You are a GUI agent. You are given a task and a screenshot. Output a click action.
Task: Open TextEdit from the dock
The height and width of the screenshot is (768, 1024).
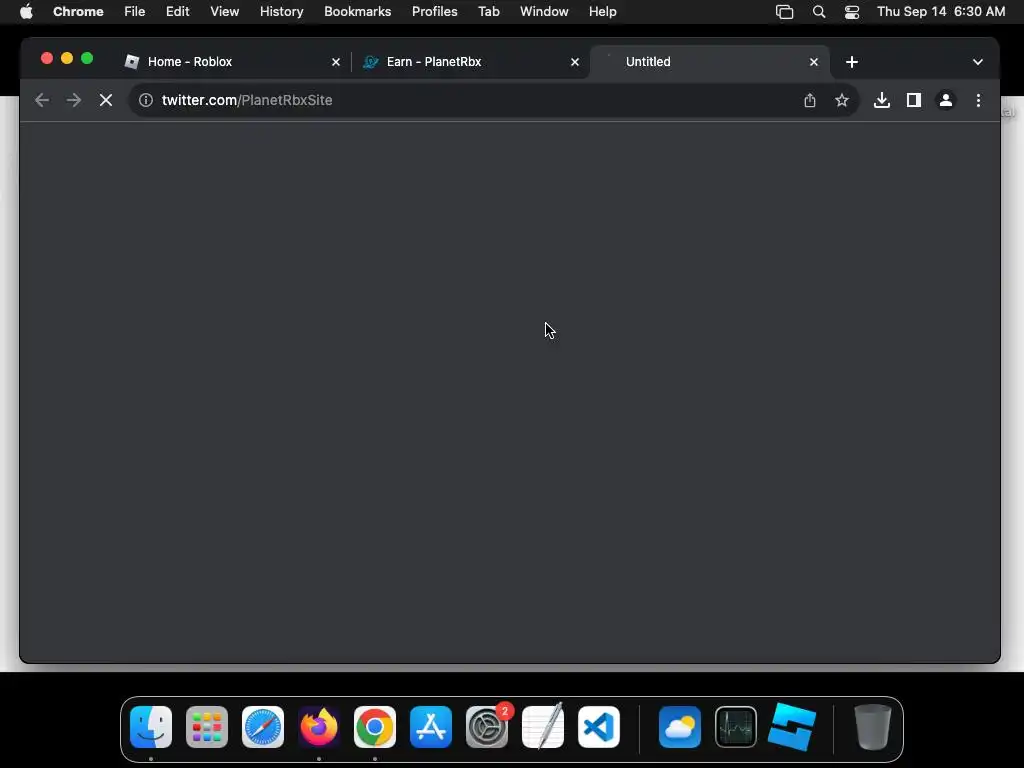coord(543,727)
